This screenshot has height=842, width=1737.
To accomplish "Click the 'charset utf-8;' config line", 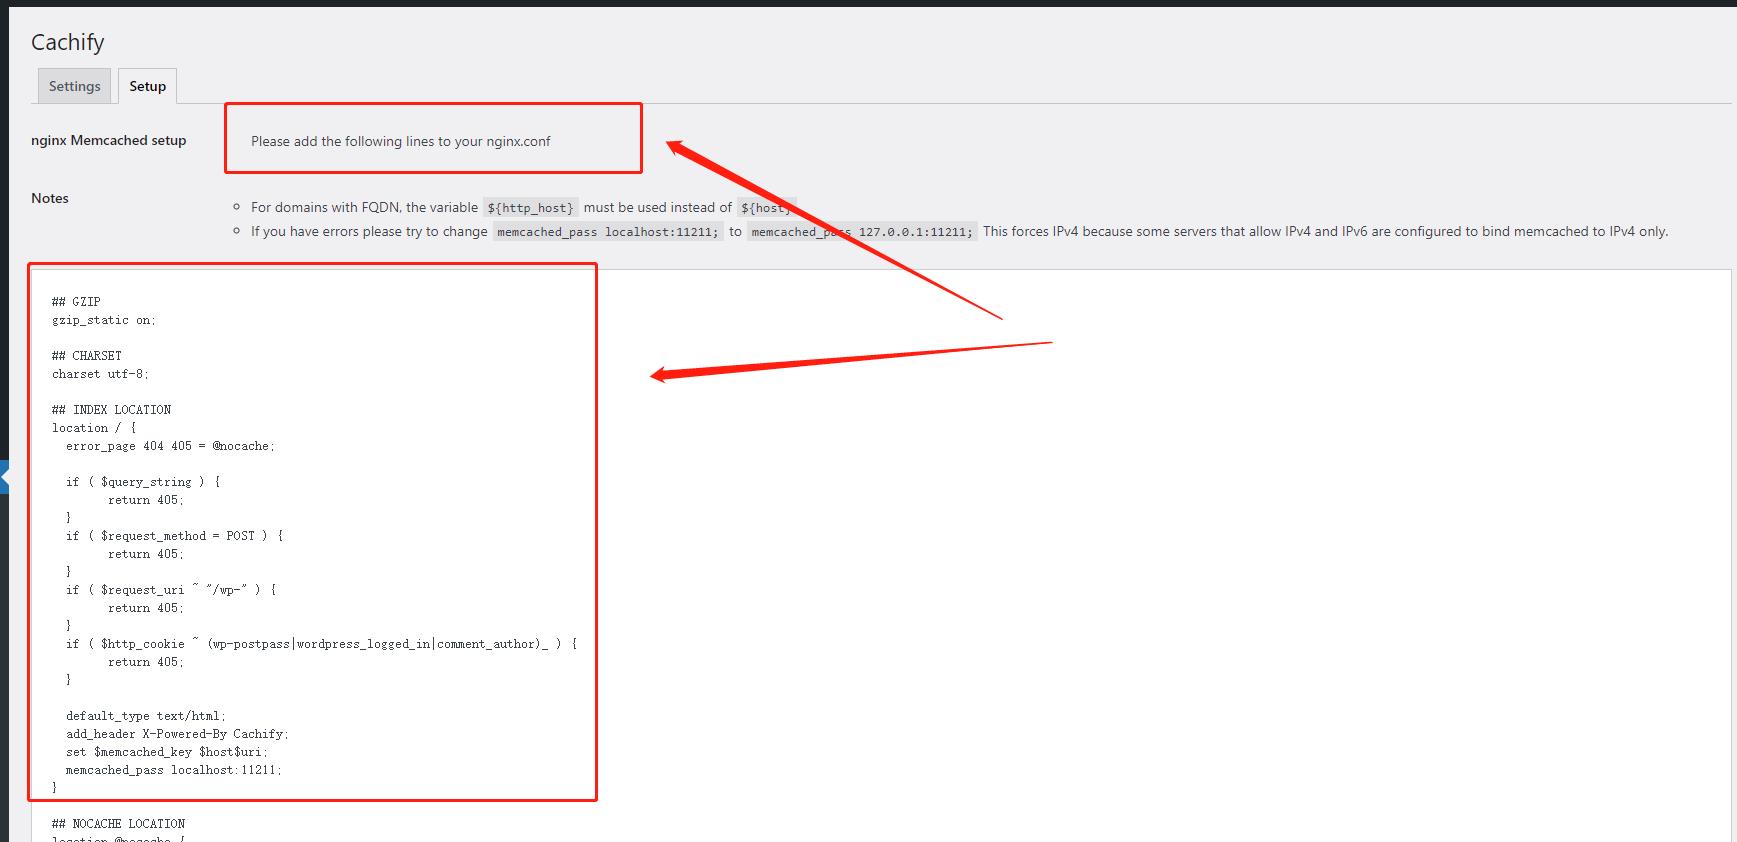I will 100,374.
